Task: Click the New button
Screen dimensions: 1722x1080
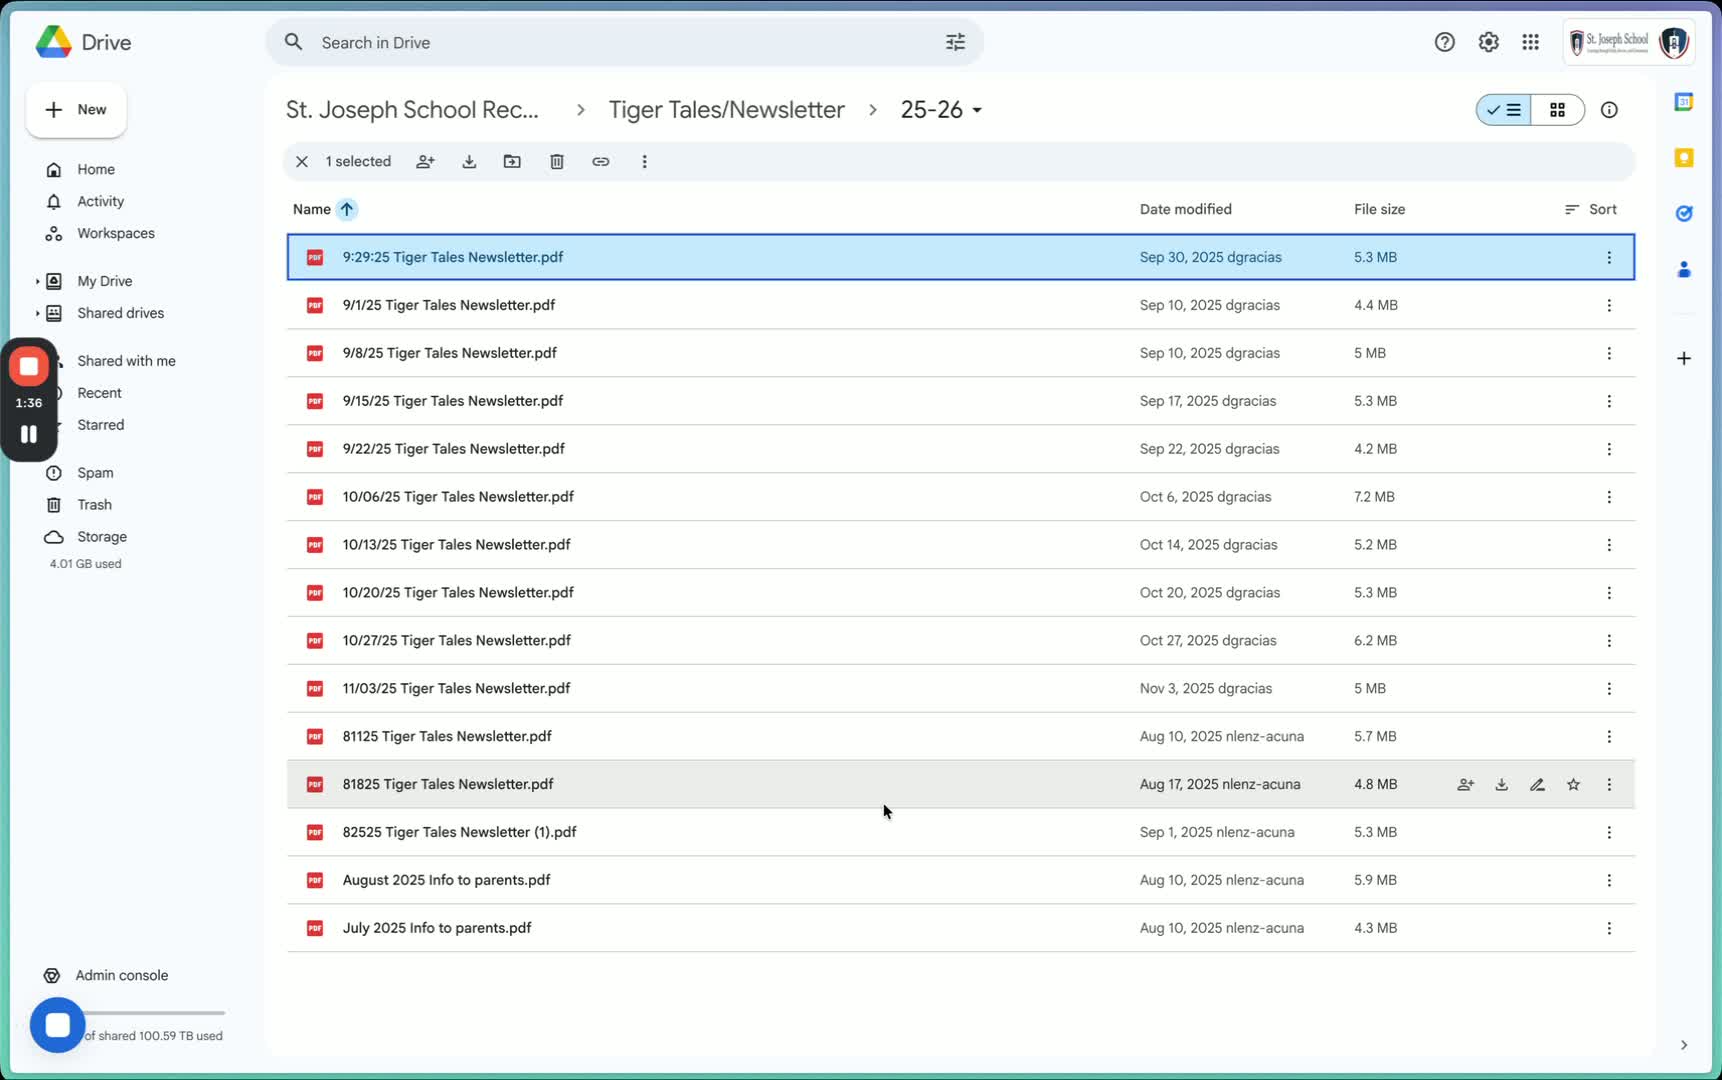Action: click(76, 110)
